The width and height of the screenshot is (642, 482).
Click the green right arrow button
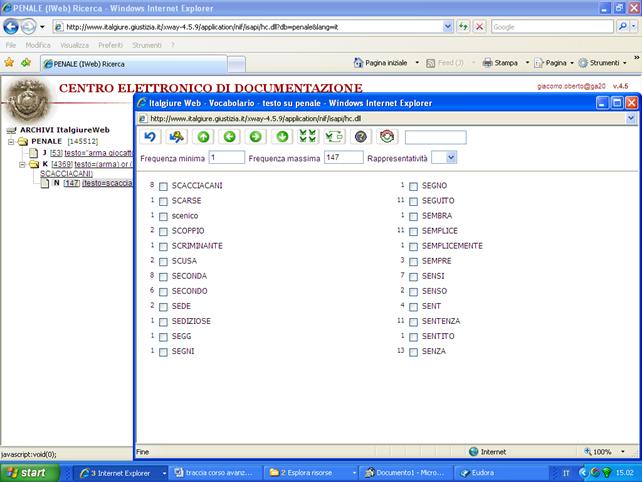[255, 137]
